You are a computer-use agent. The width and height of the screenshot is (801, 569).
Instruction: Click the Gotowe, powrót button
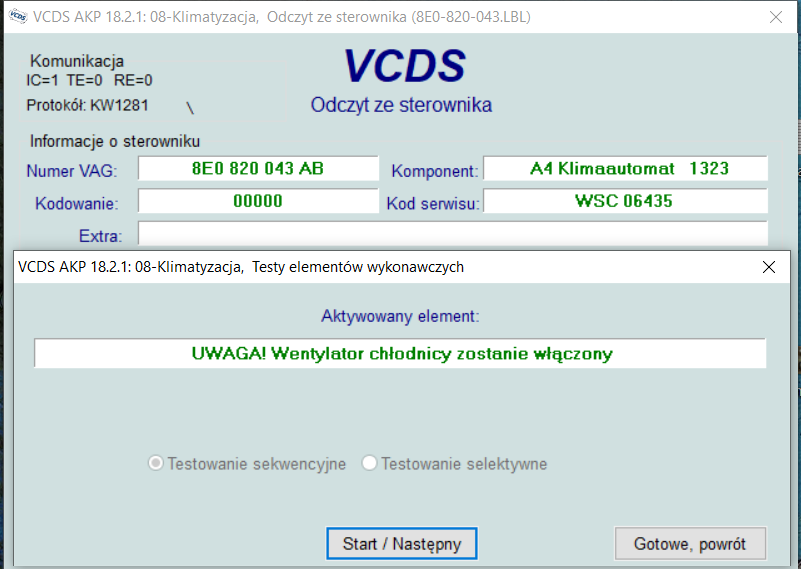pyautogui.click(x=690, y=543)
